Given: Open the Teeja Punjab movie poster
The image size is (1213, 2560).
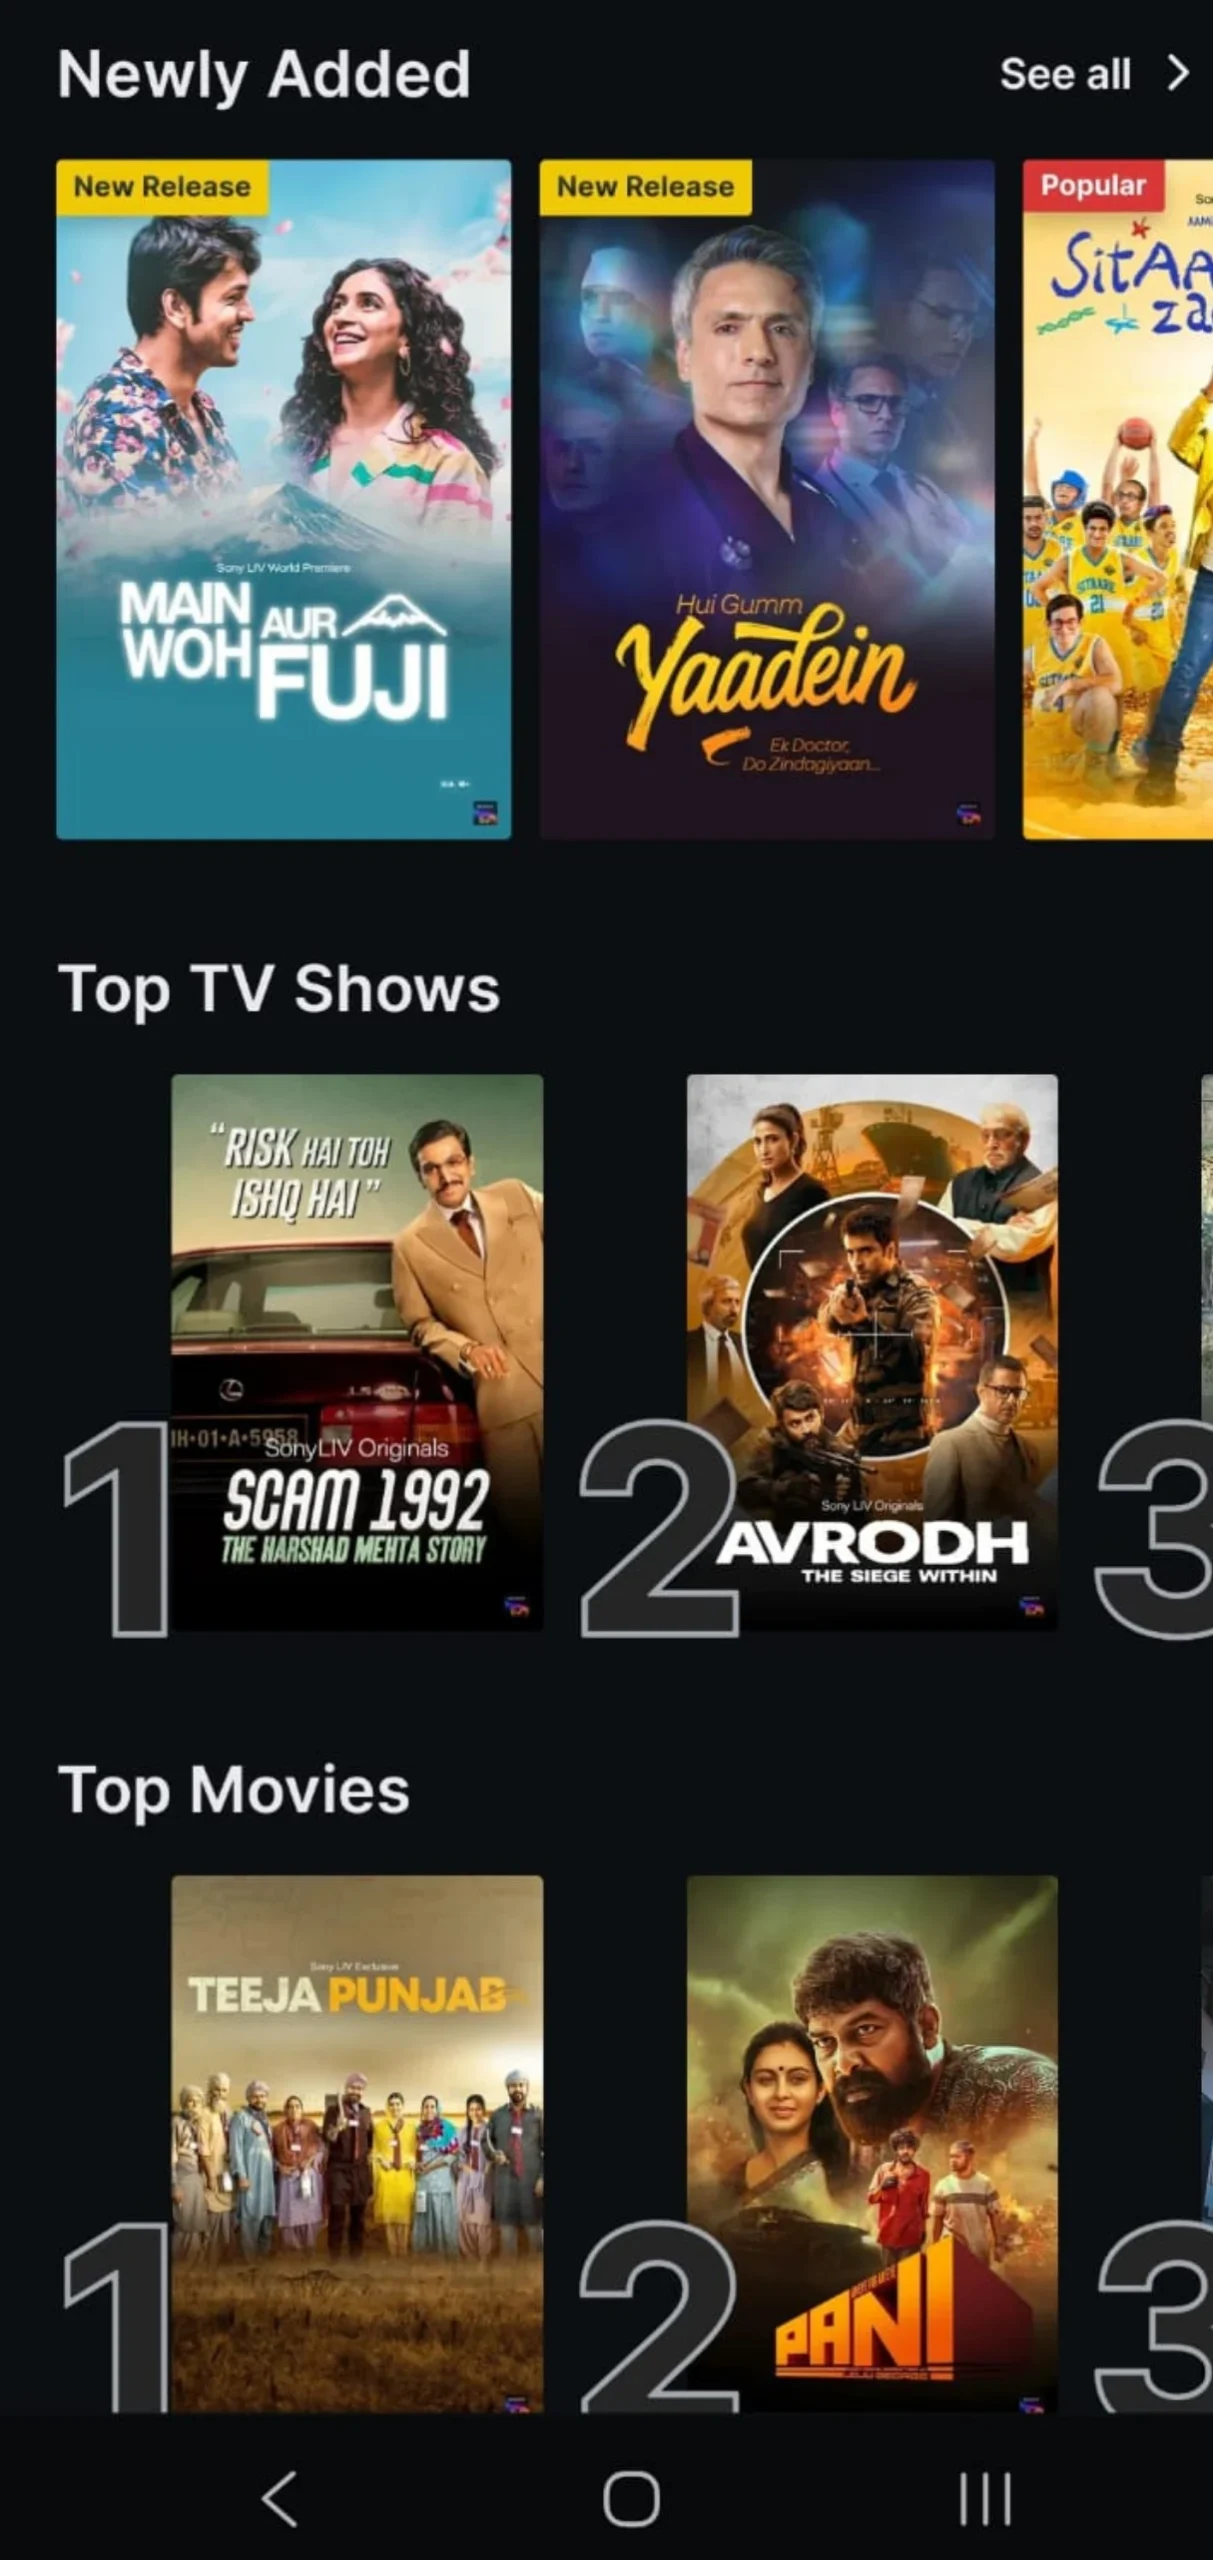Looking at the screenshot, I should click(357, 2144).
